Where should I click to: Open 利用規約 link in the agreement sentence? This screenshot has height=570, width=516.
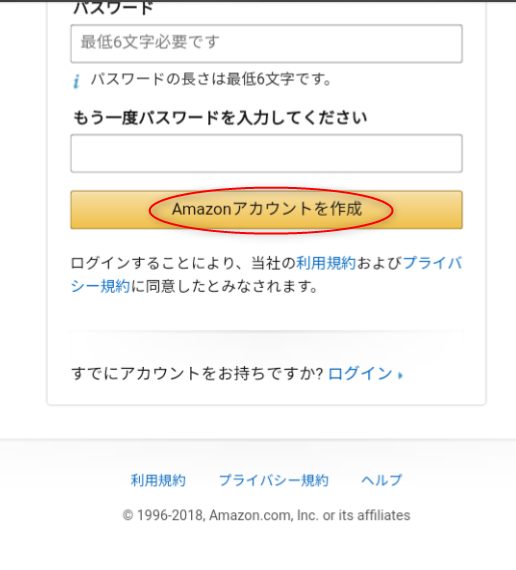[326, 263]
